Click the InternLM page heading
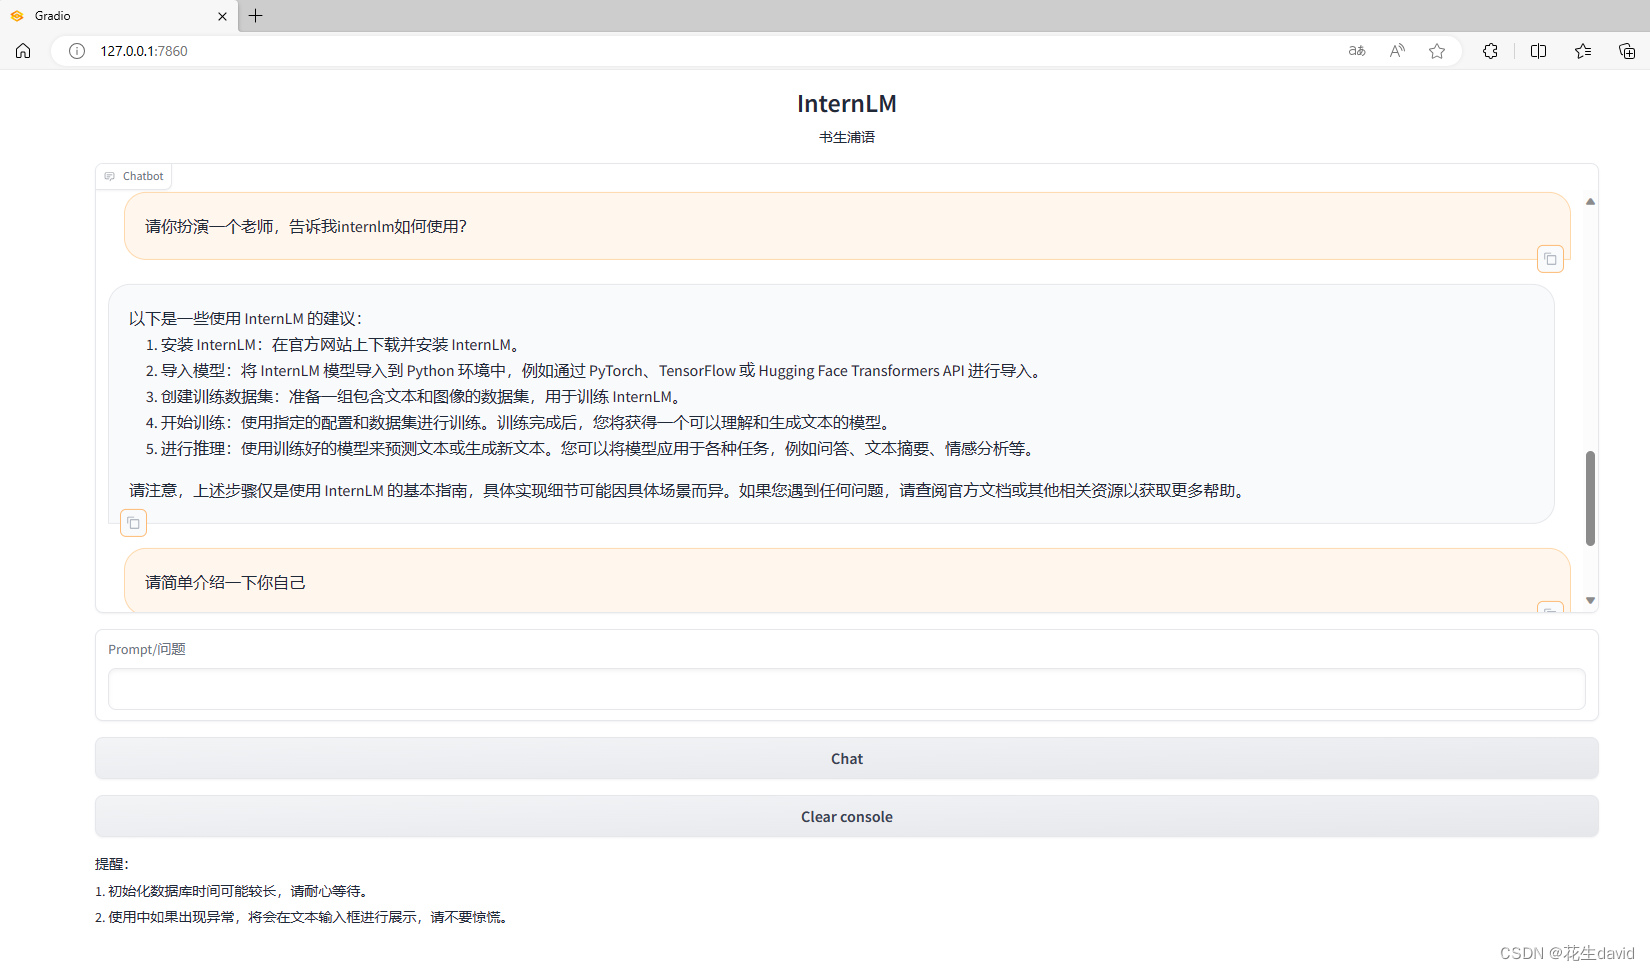This screenshot has width=1650, height=971. 846,104
